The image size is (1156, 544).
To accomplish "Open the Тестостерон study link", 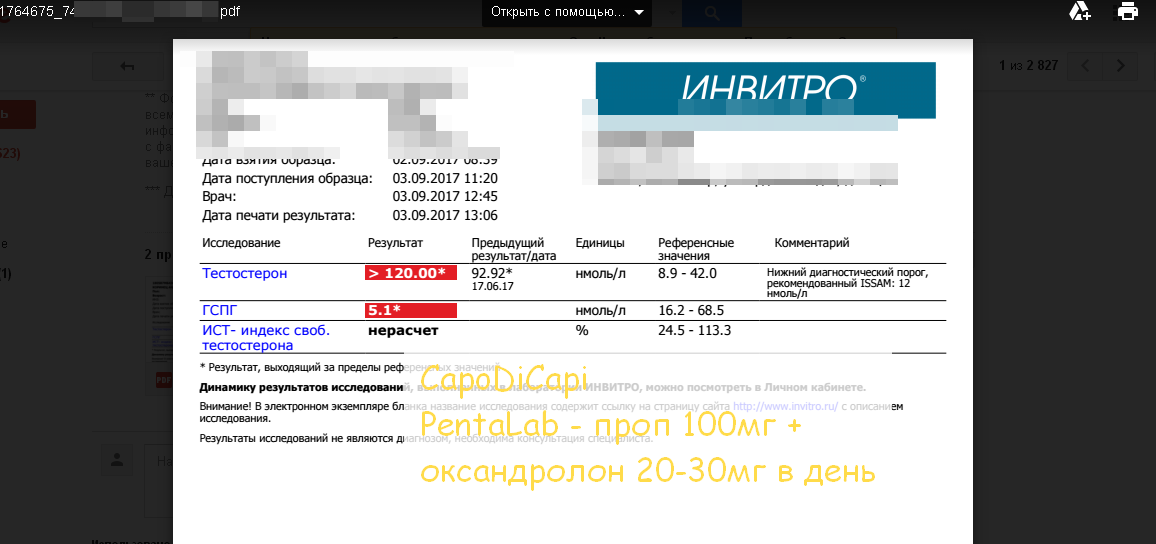I will pyautogui.click(x=245, y=273).
